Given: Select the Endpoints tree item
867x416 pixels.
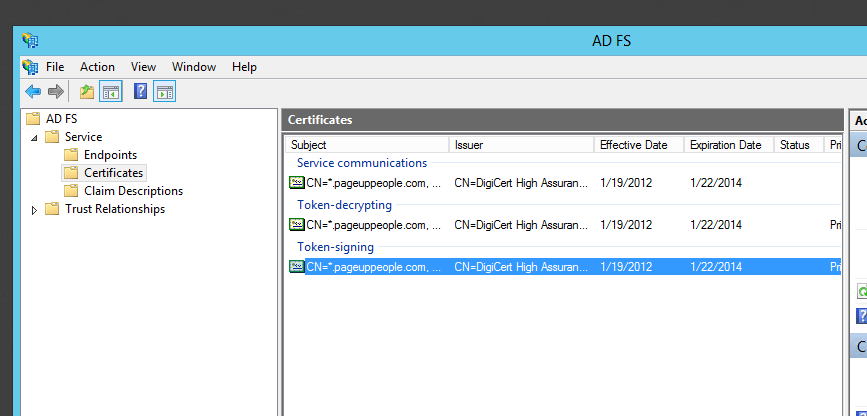Looking at the screenshot, I should 111,155.
